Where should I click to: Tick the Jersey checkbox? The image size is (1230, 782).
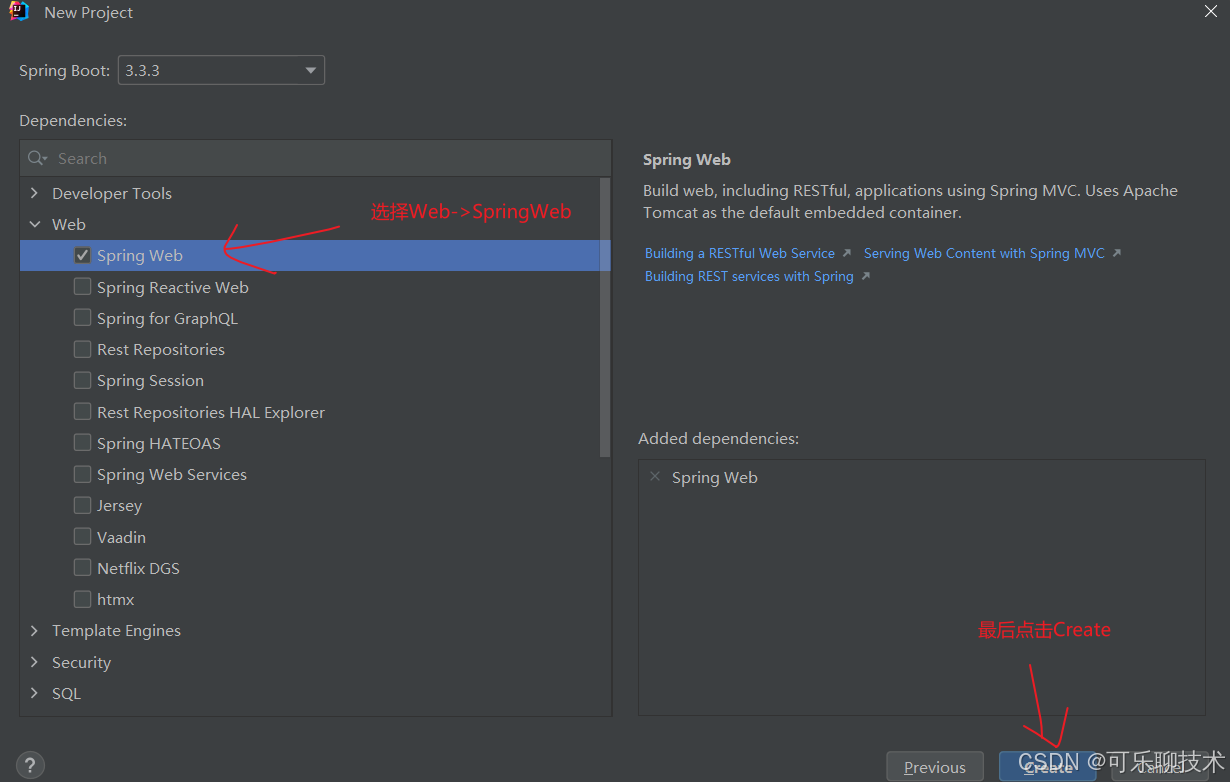tap(82, 505)
